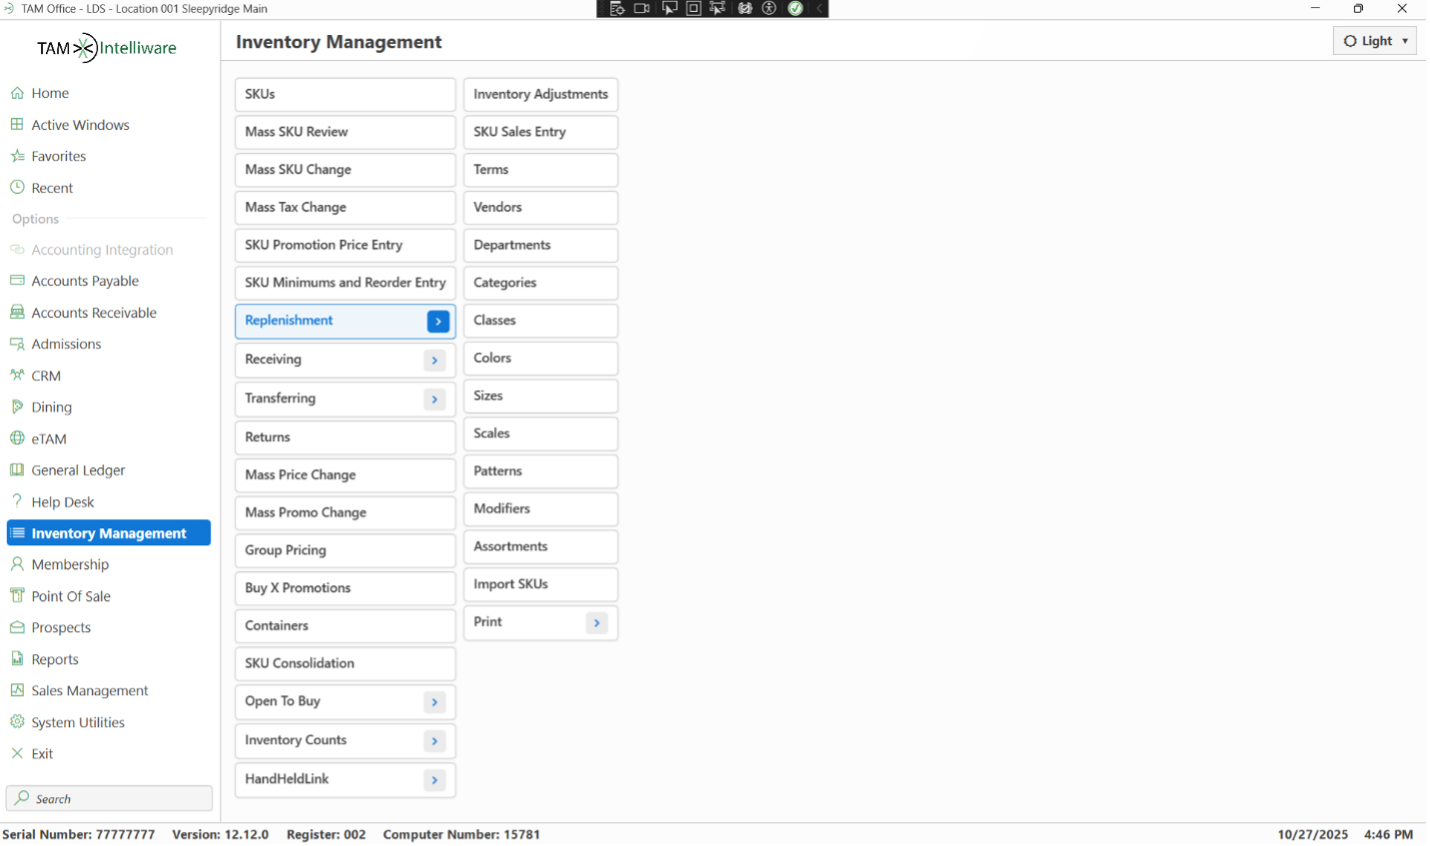The width and height of the screenshot is (1430, 846).
Task: Click the Import SKUs button
Action: point(540,584)
